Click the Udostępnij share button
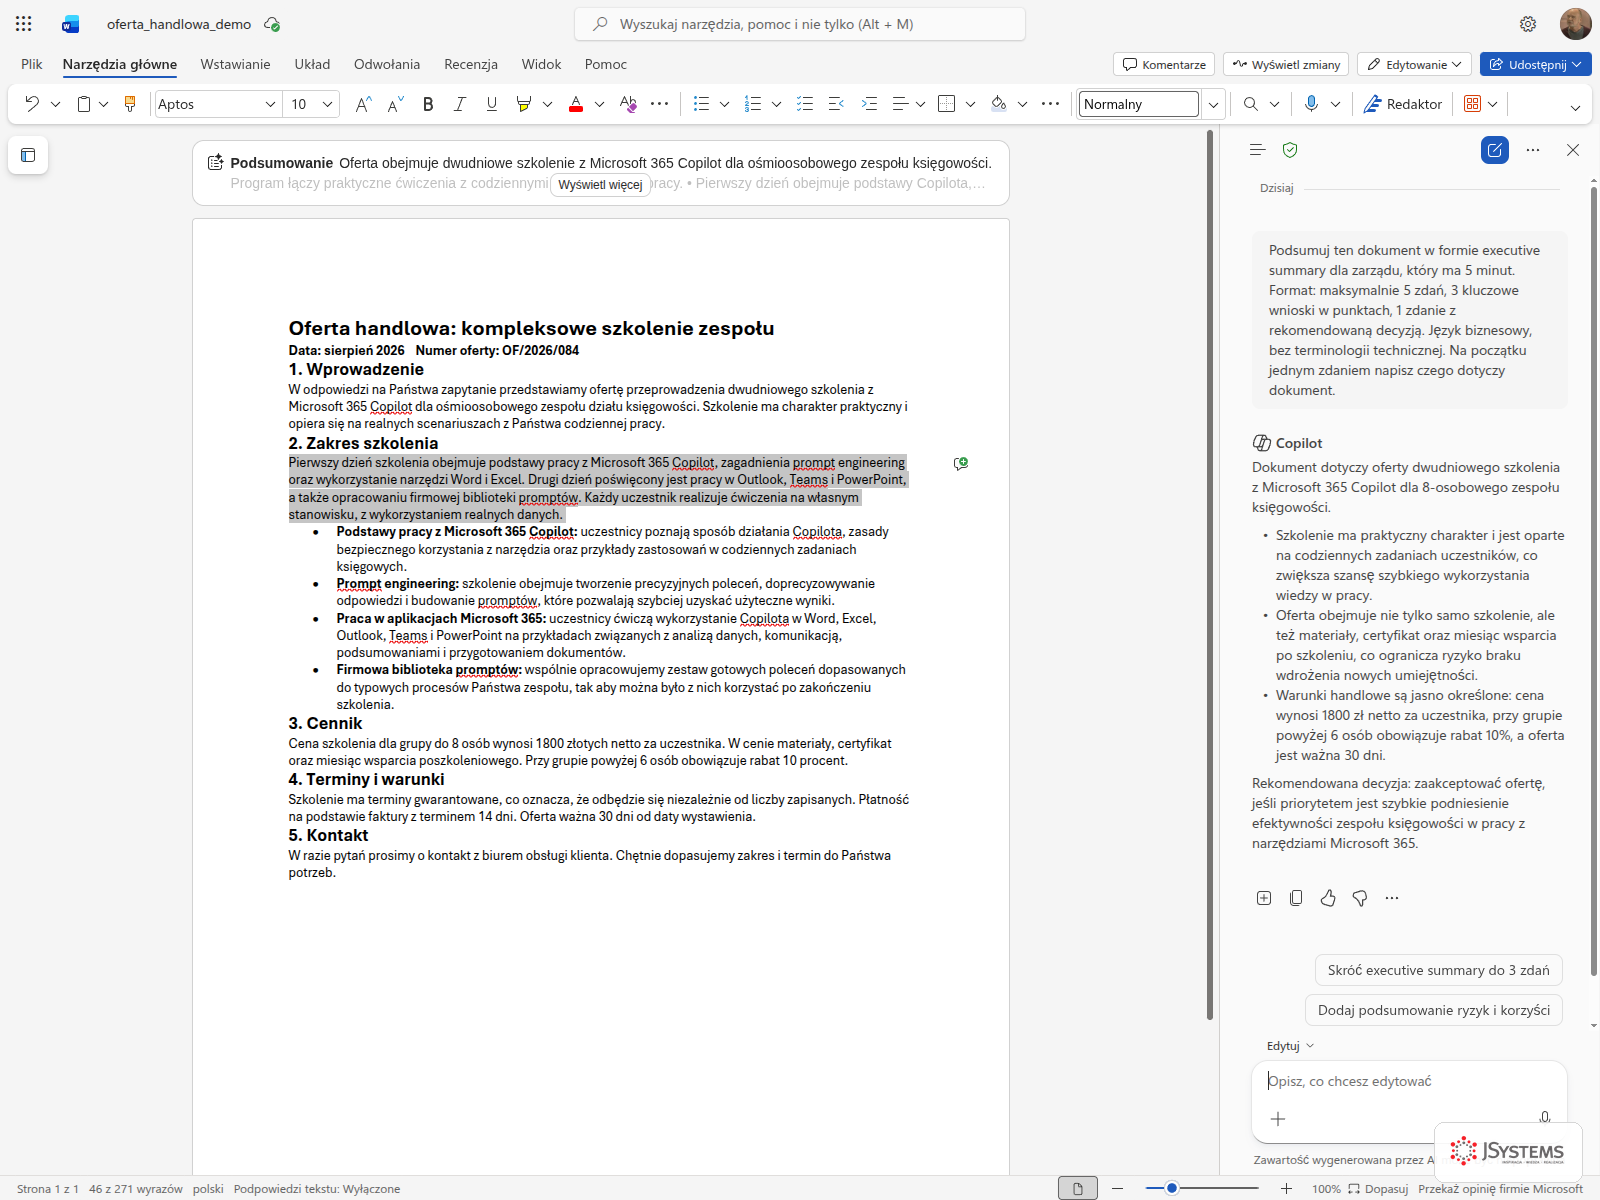This screenshot has height=1200, width=1600. pos(1536,64)
